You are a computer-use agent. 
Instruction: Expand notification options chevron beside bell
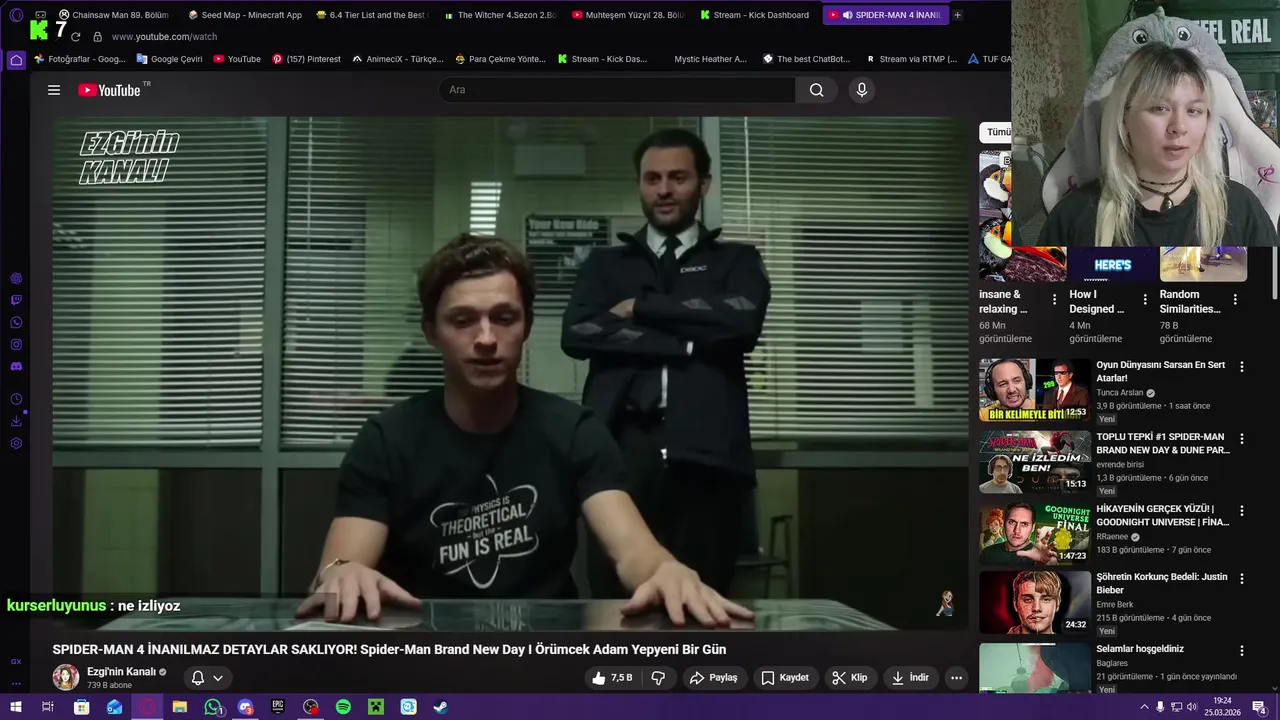click(218, 678)
